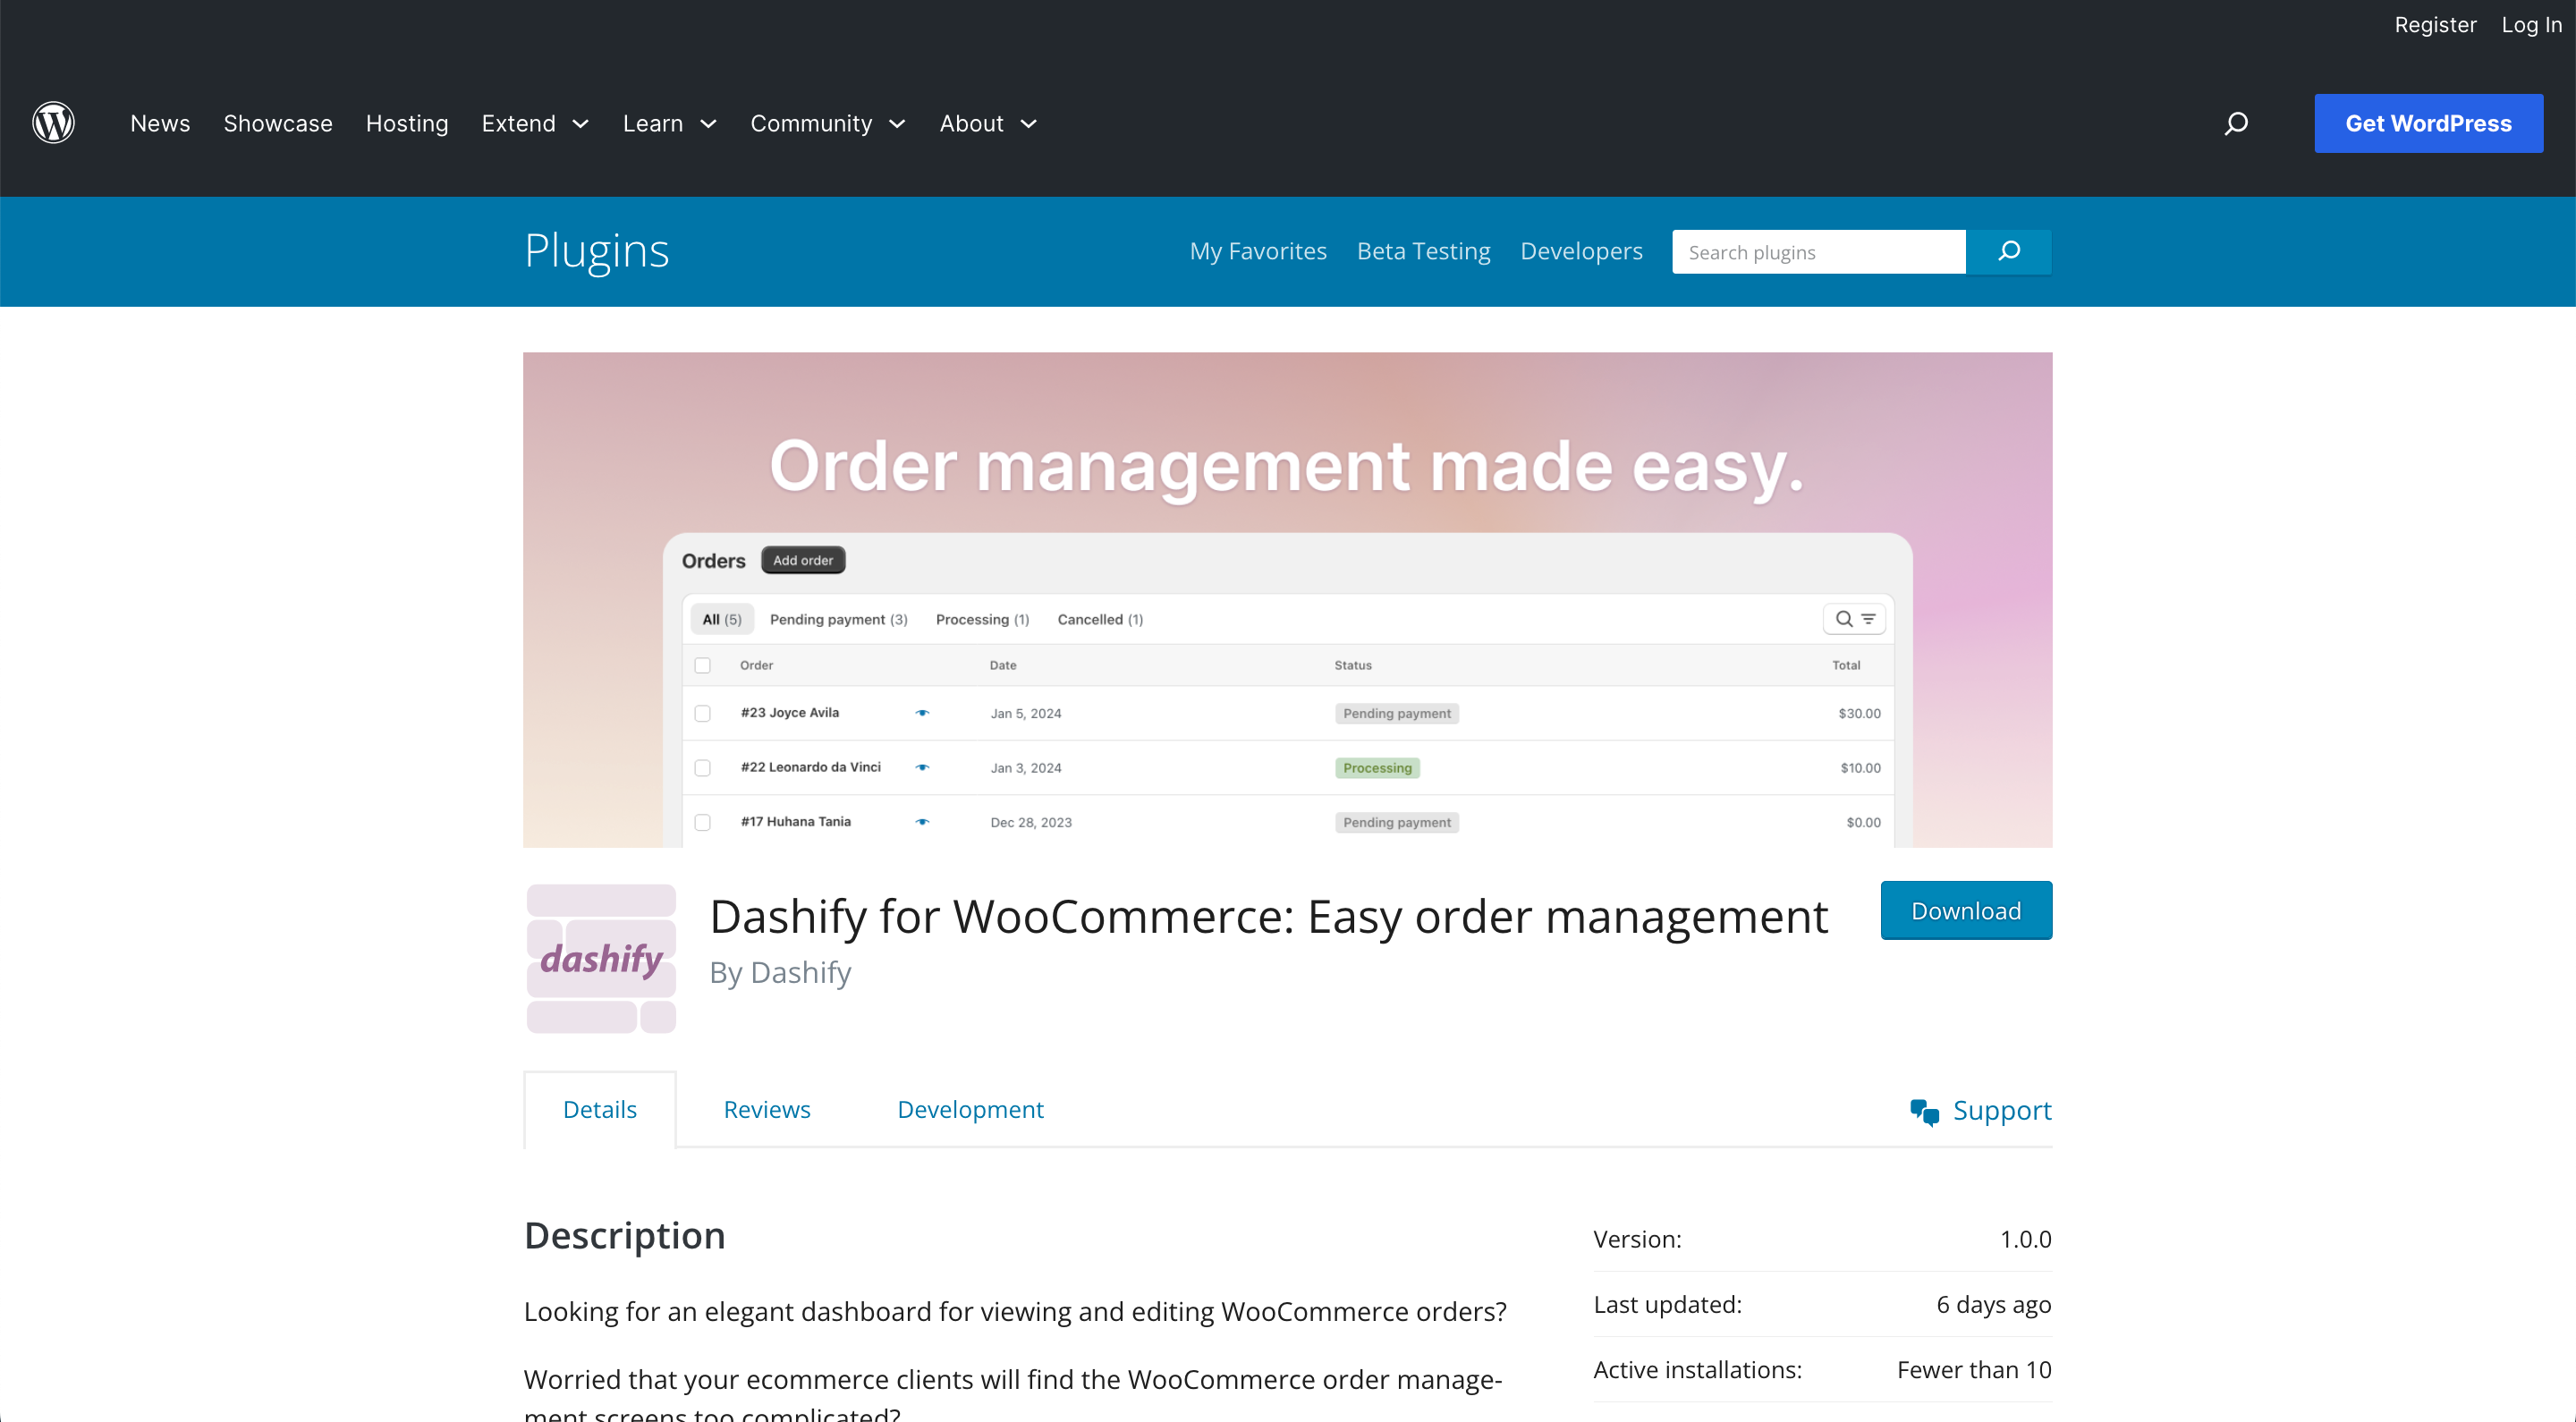Click the My Favorites link

click(x=1258, y=250)
